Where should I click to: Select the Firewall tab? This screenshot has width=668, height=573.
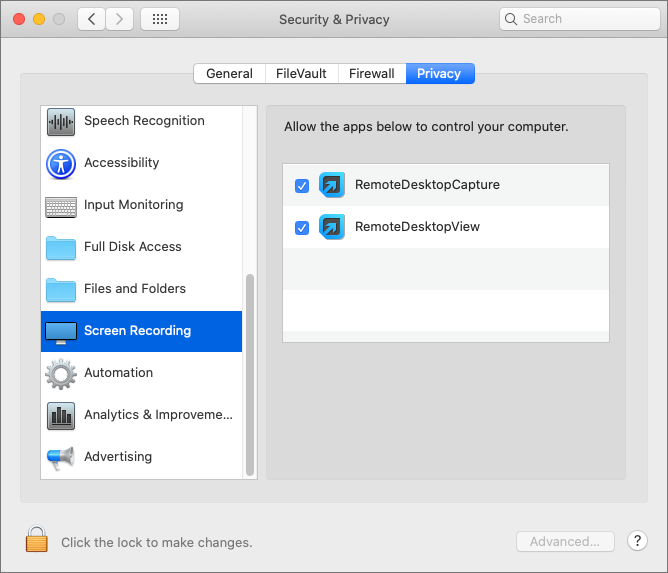point(372,73)
